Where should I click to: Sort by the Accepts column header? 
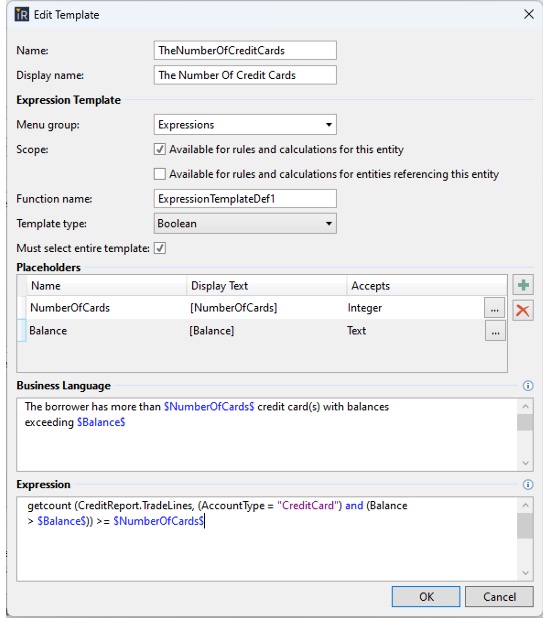(427, 286)
